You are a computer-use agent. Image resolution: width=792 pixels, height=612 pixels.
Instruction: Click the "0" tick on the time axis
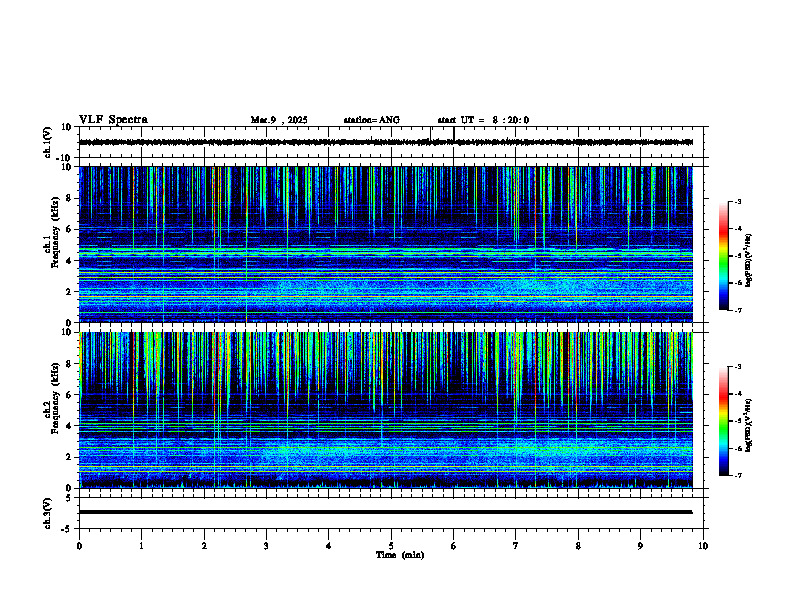79,546
